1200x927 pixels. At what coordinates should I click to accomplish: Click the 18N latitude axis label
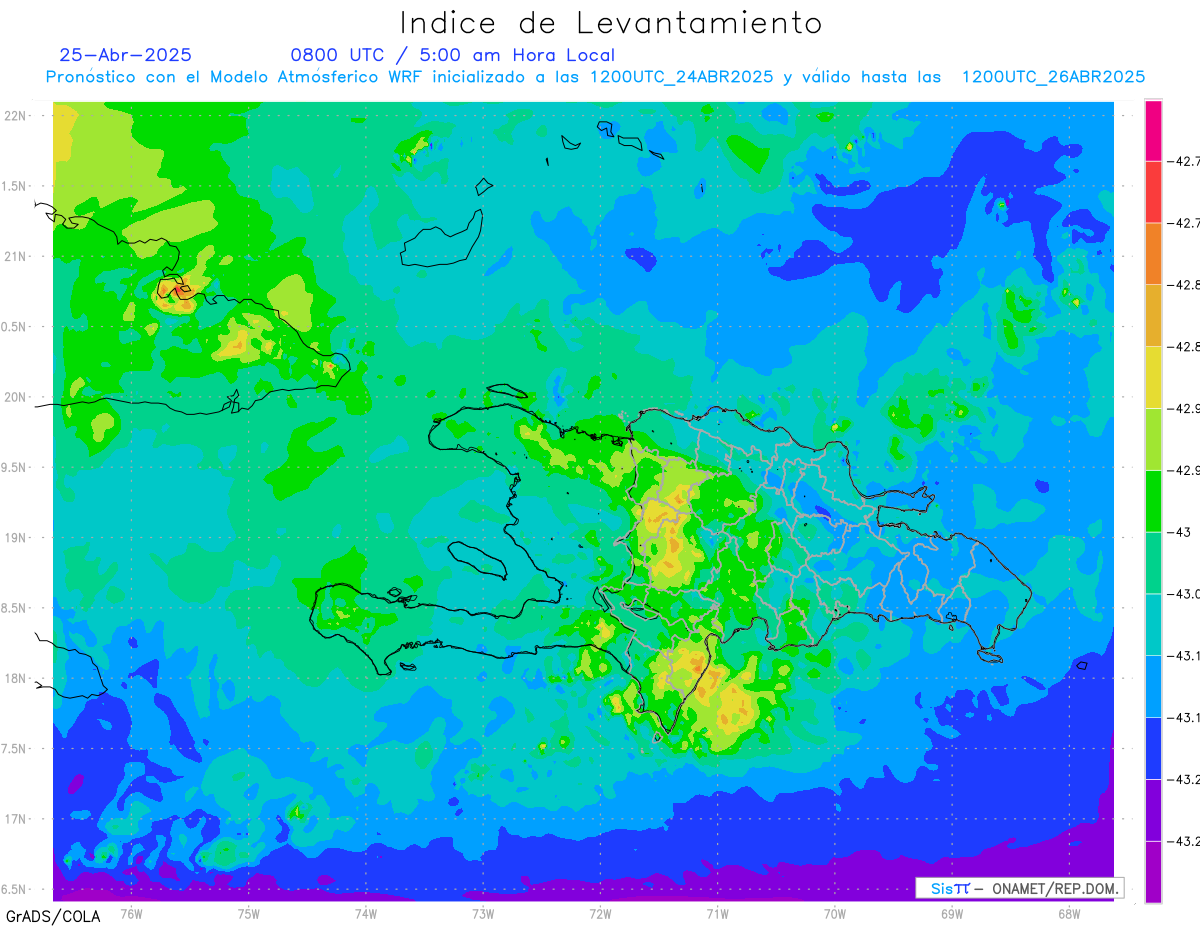(x=16, y=678)
